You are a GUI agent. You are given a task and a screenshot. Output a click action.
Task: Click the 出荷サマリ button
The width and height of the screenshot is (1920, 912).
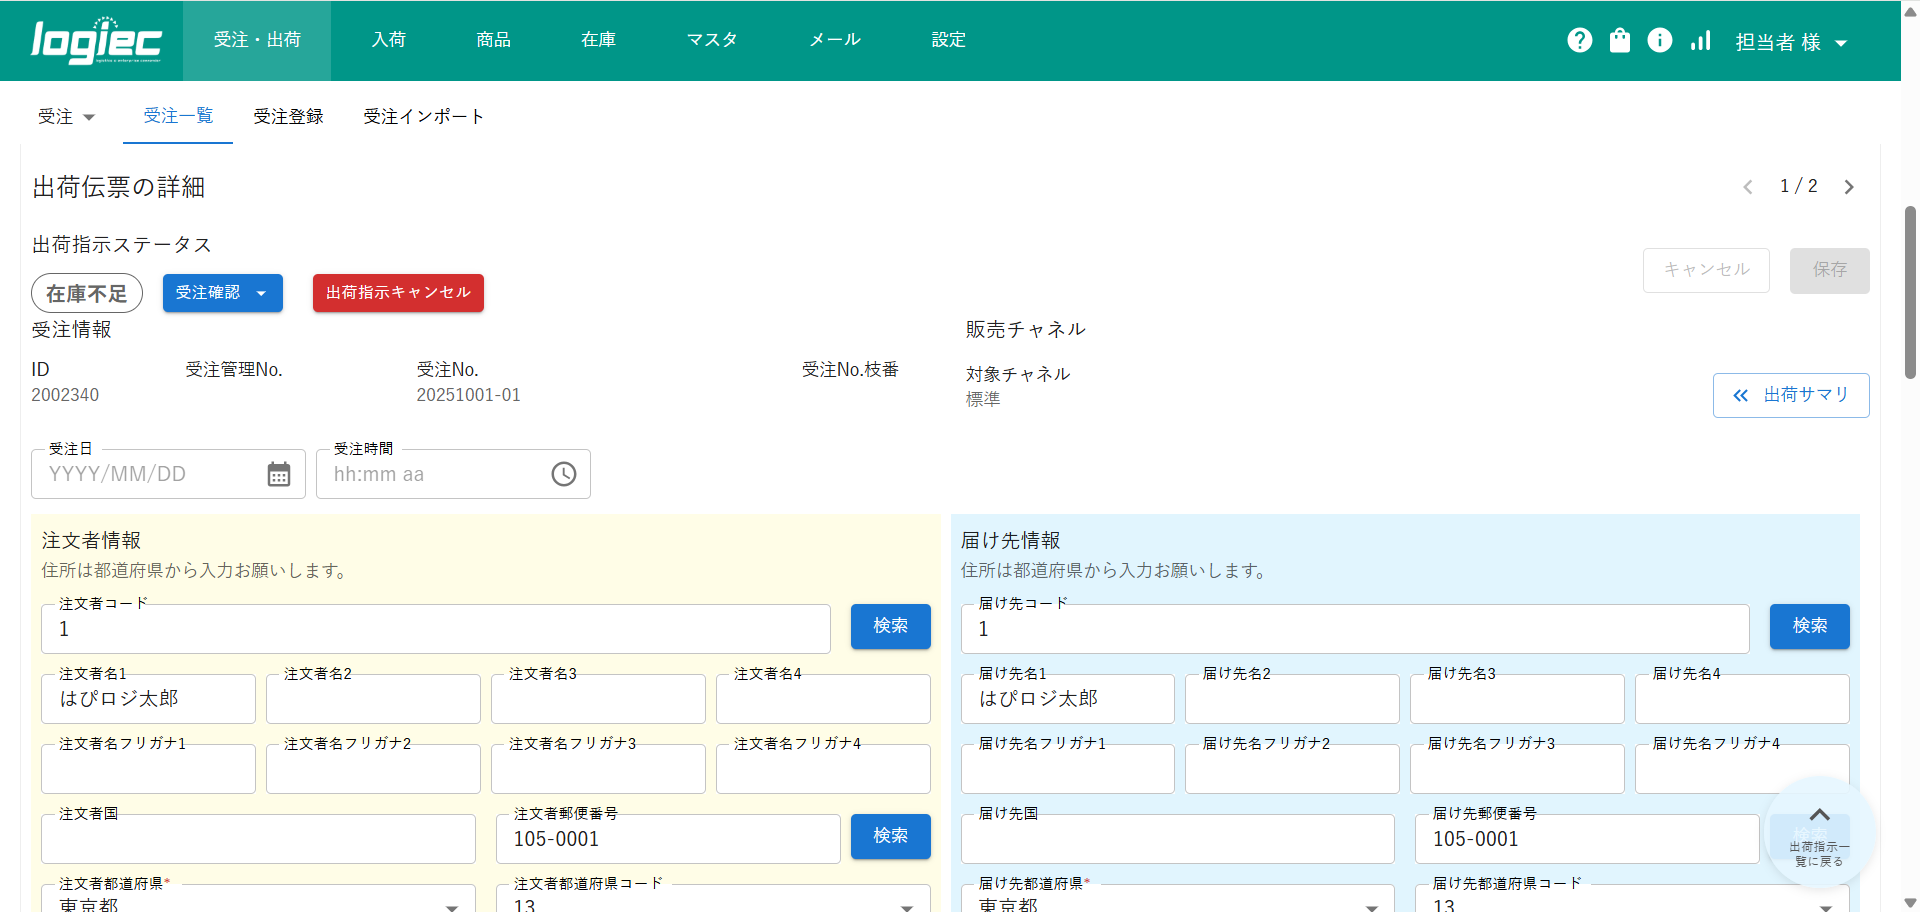pos(1790,395)
